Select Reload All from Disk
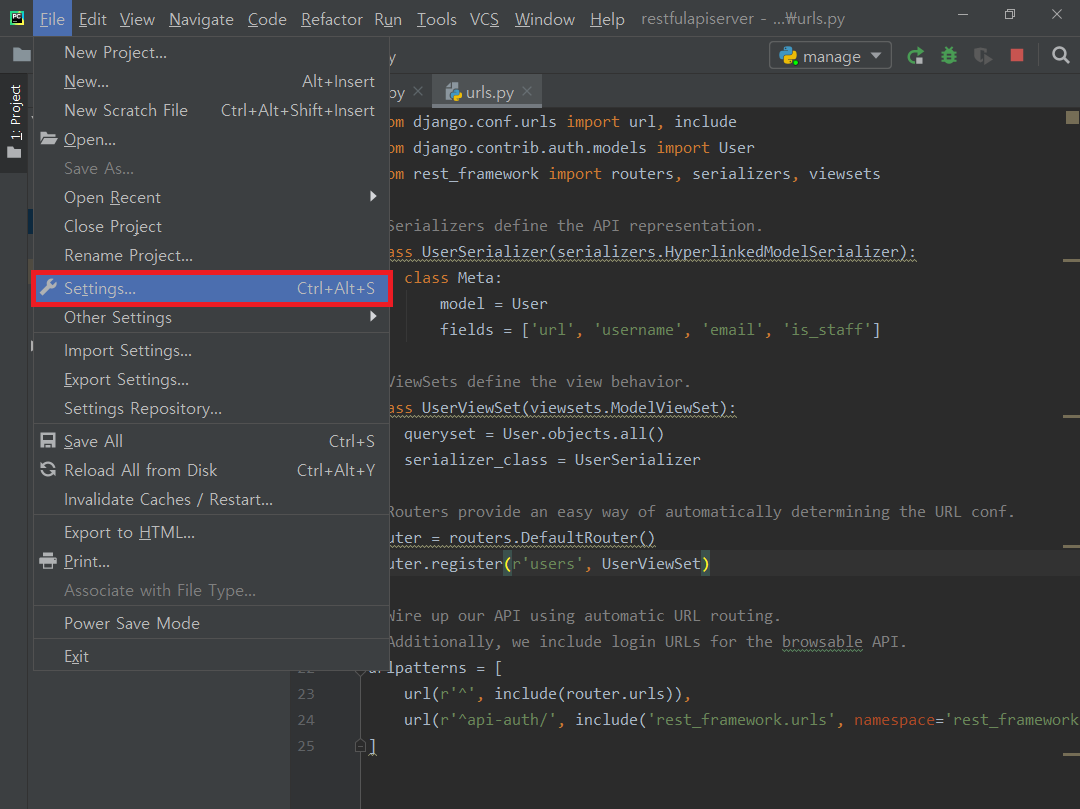Viewport: 1080px width, 809px height. click(211, 470)
